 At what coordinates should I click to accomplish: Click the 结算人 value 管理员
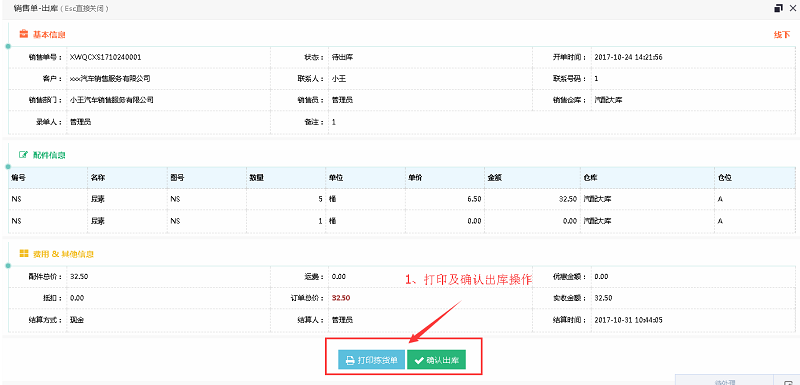coord(342,320)
